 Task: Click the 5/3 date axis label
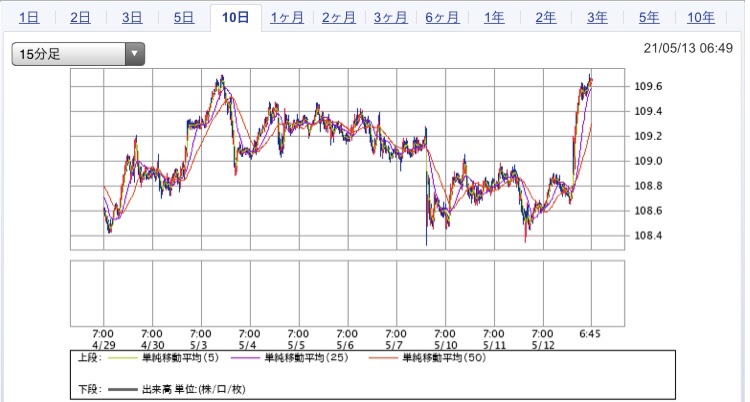(201, 345)
